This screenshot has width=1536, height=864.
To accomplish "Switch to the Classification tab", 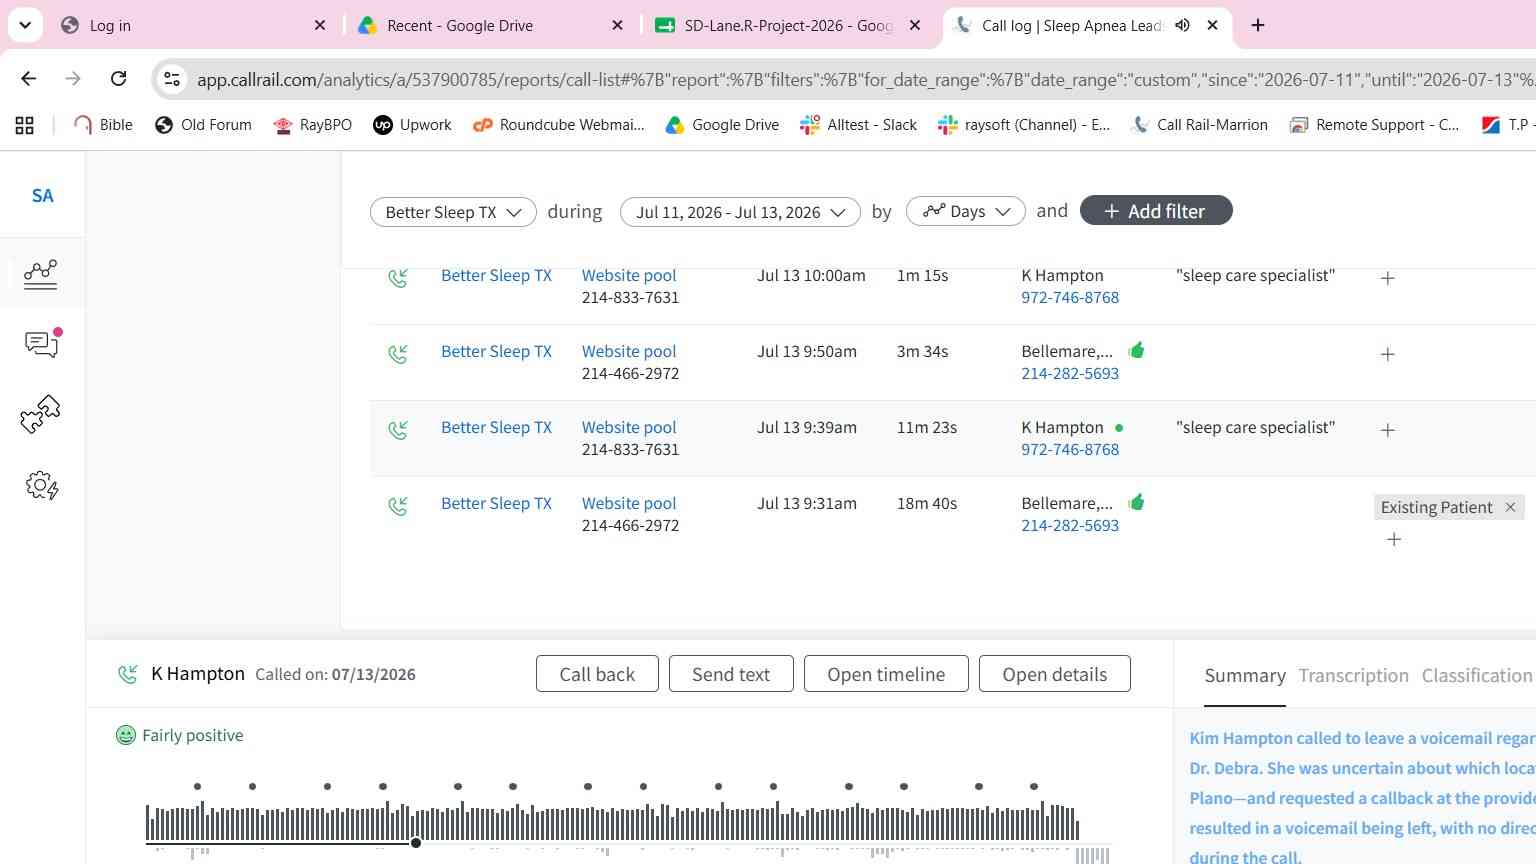I will click(1476, 676).
